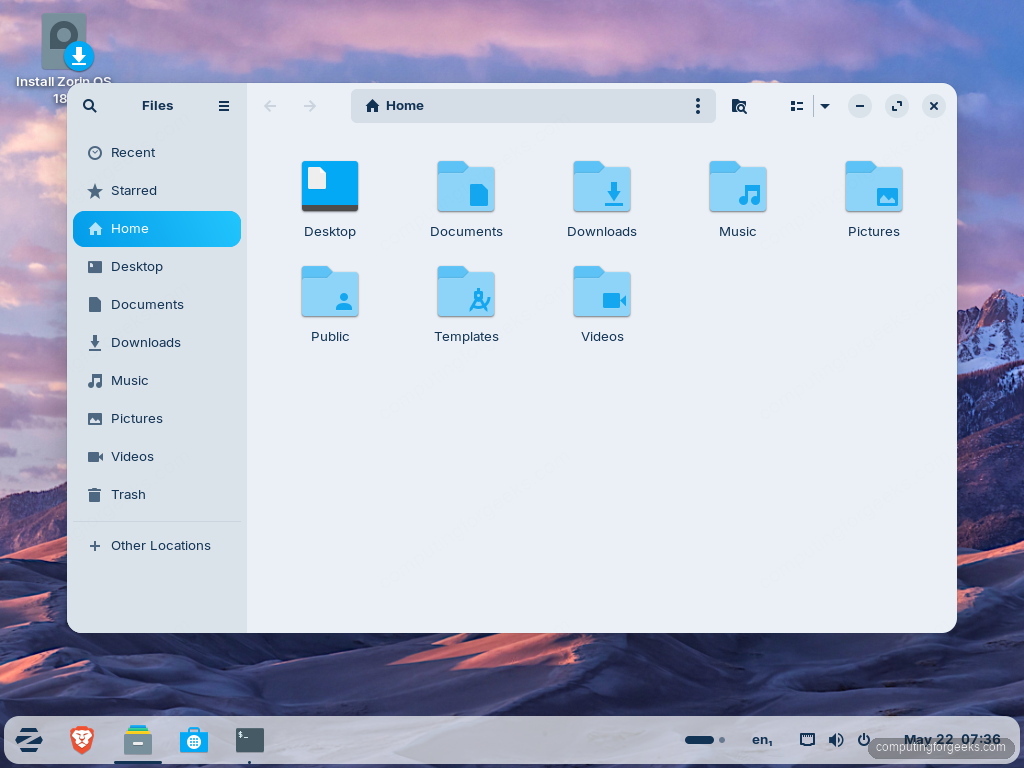This screenshot has height=768, width=1024.
Task: Select the Desktop folder icon in main view
Action: point(330,186)
